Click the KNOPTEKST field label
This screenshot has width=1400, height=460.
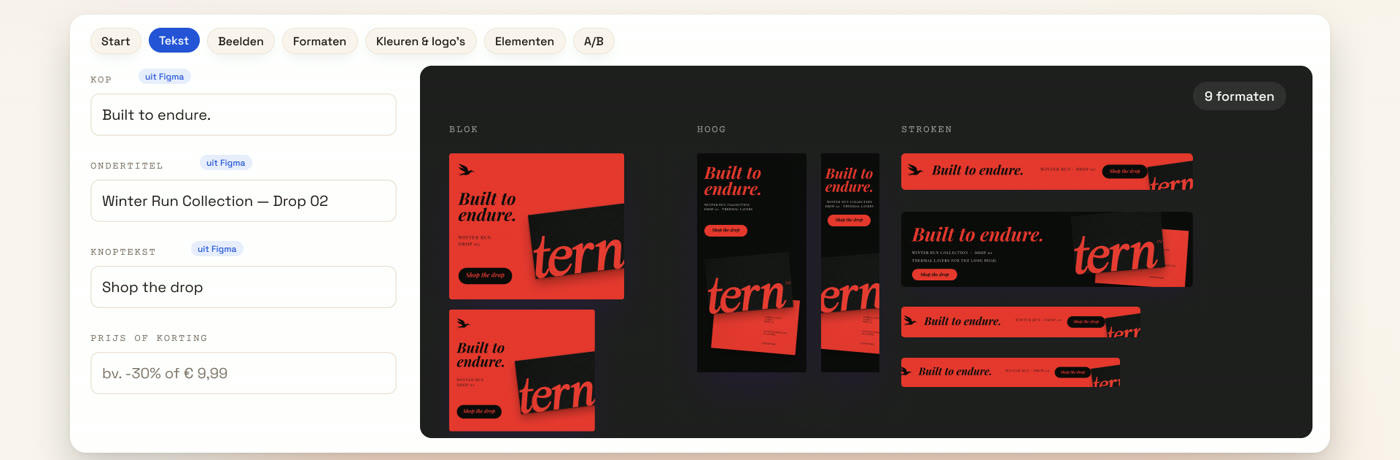coord(123,252)
